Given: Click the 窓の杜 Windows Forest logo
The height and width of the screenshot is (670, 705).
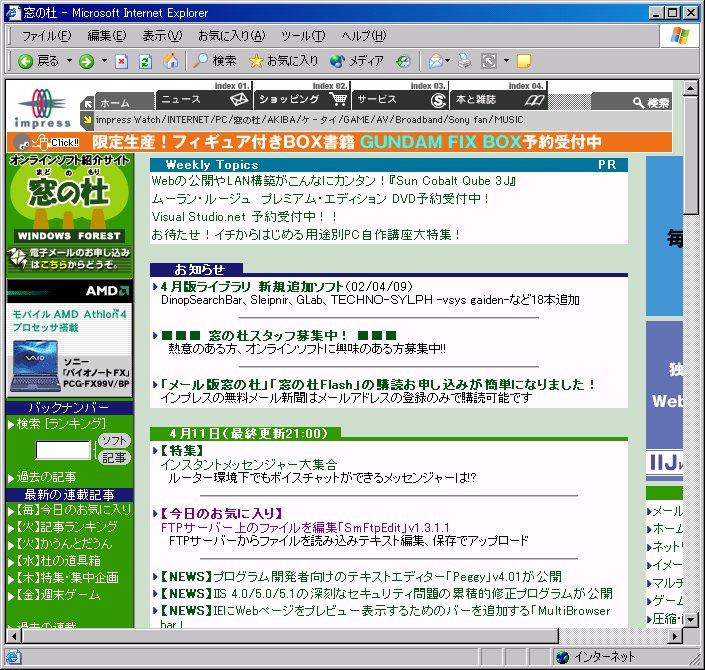Looking at the screenshot, I should click(70, 198).
